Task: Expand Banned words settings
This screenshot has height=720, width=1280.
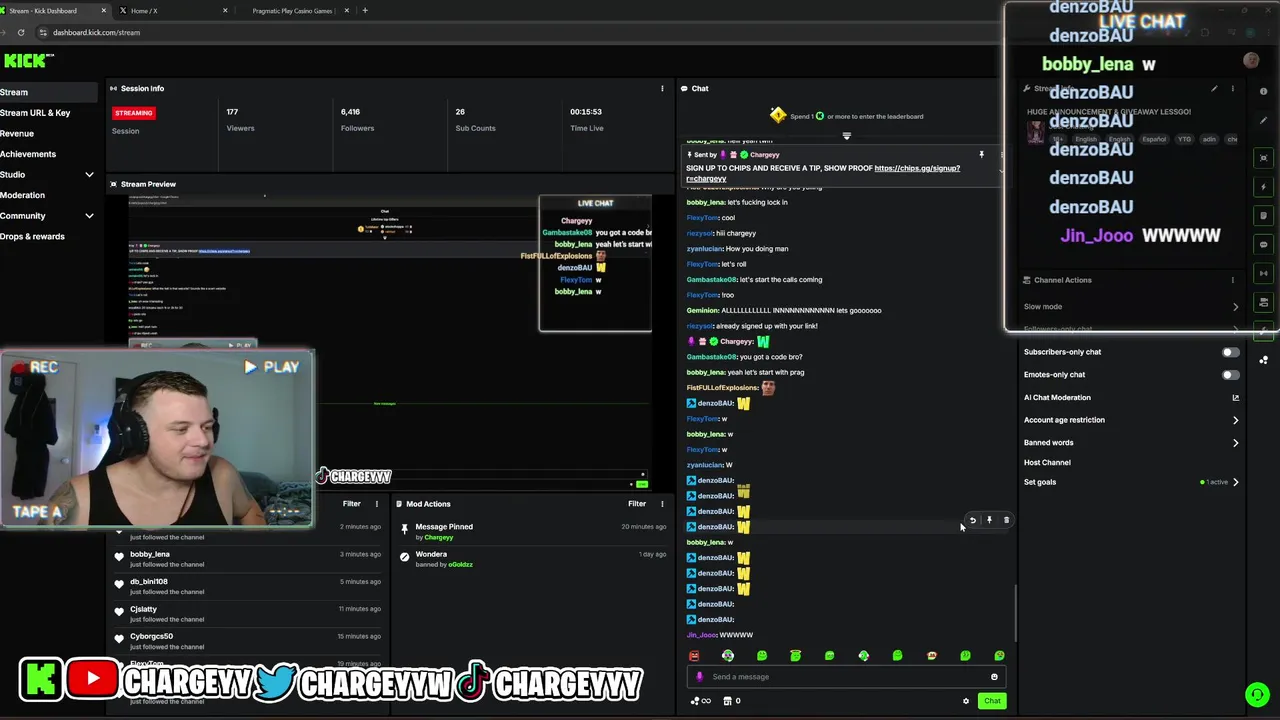Action: 1235,443
